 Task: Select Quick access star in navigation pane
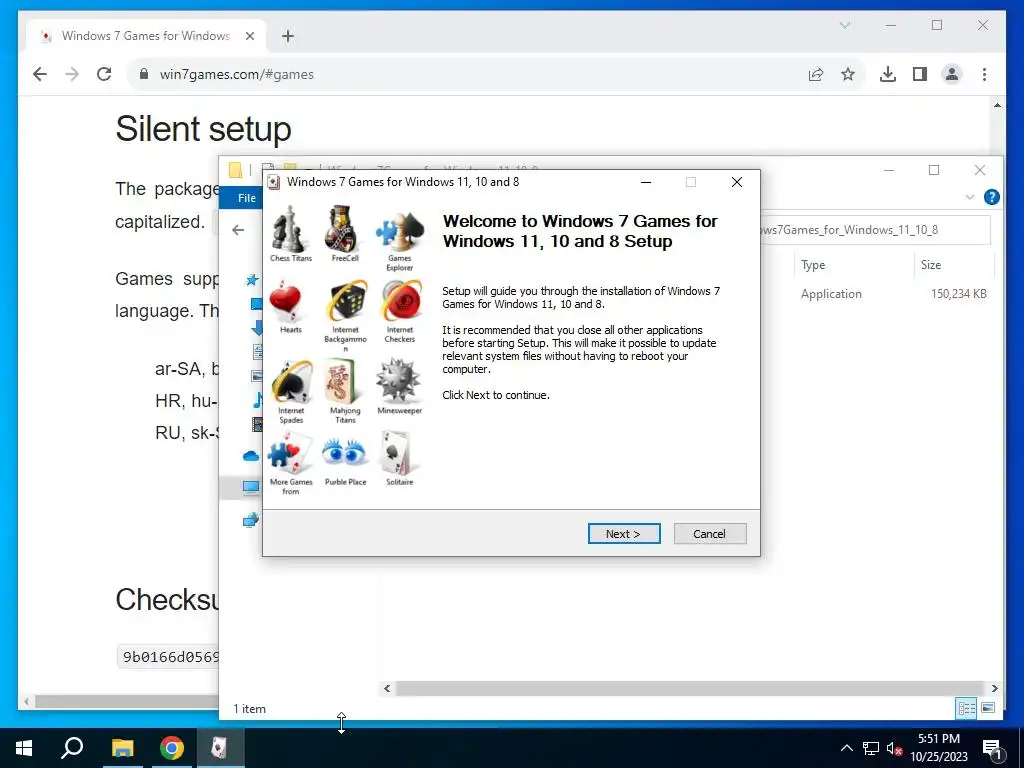(251, 280)
